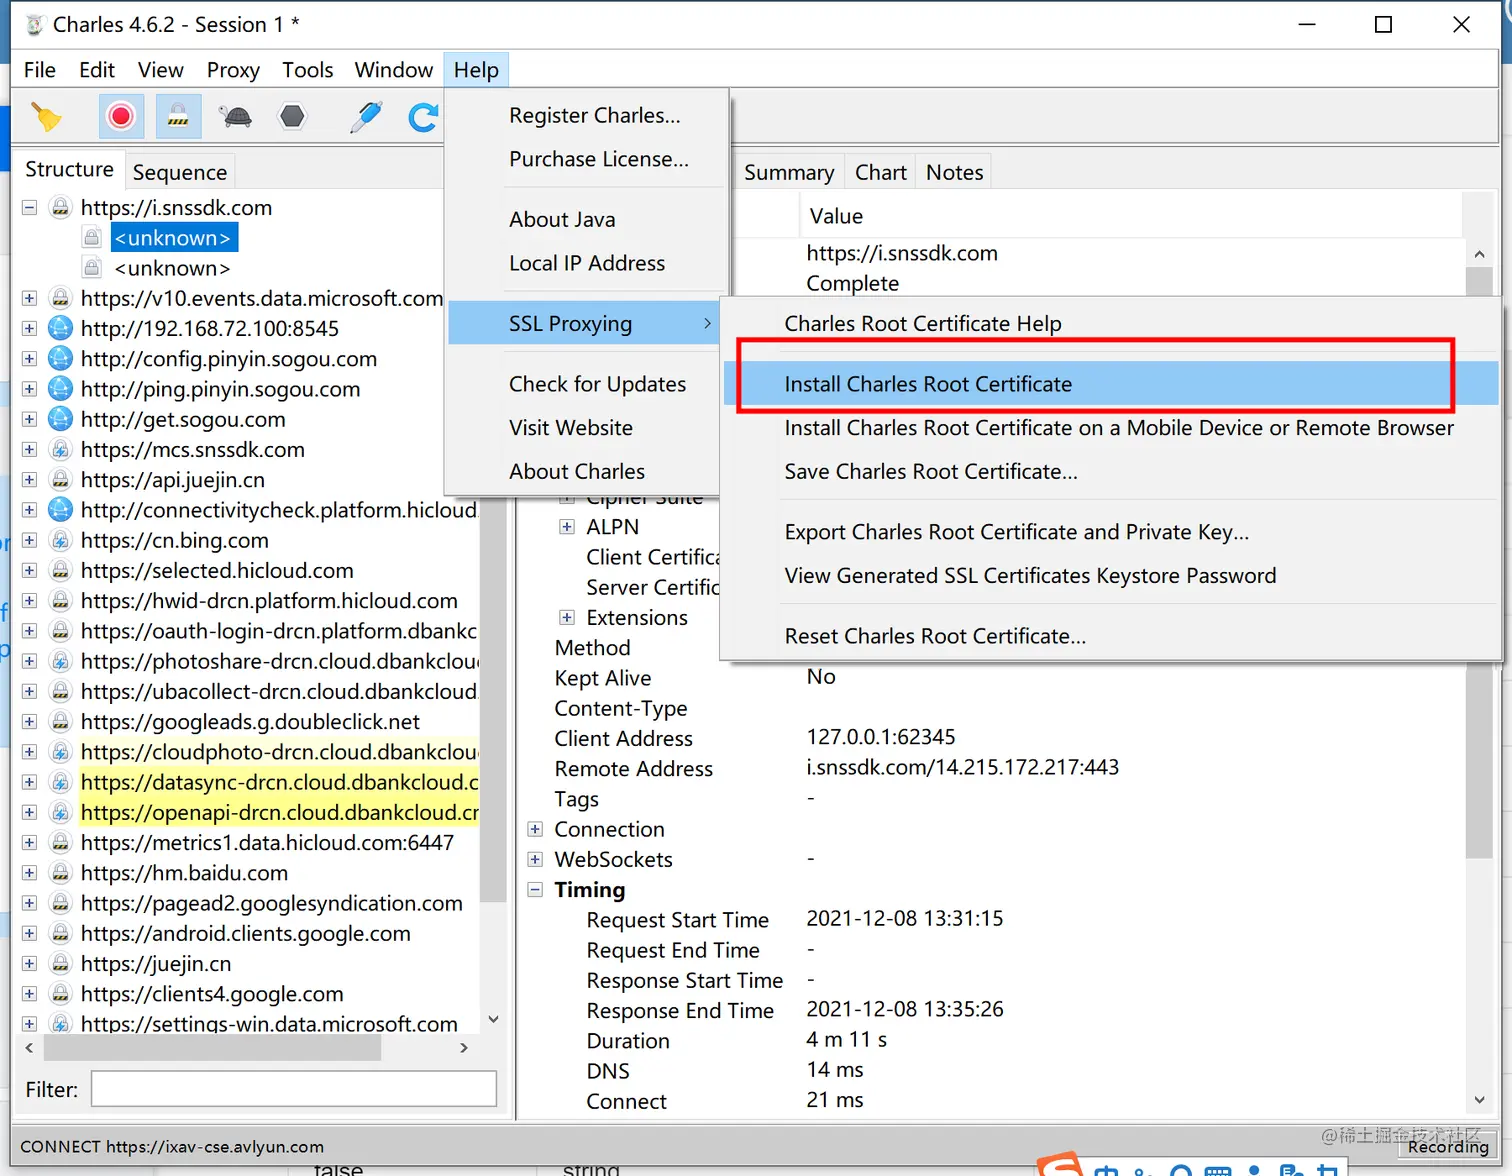This screenshot has width=1512, height=1176.
Task: Switch to the Notes tab
Action: [x=955, y=173]
